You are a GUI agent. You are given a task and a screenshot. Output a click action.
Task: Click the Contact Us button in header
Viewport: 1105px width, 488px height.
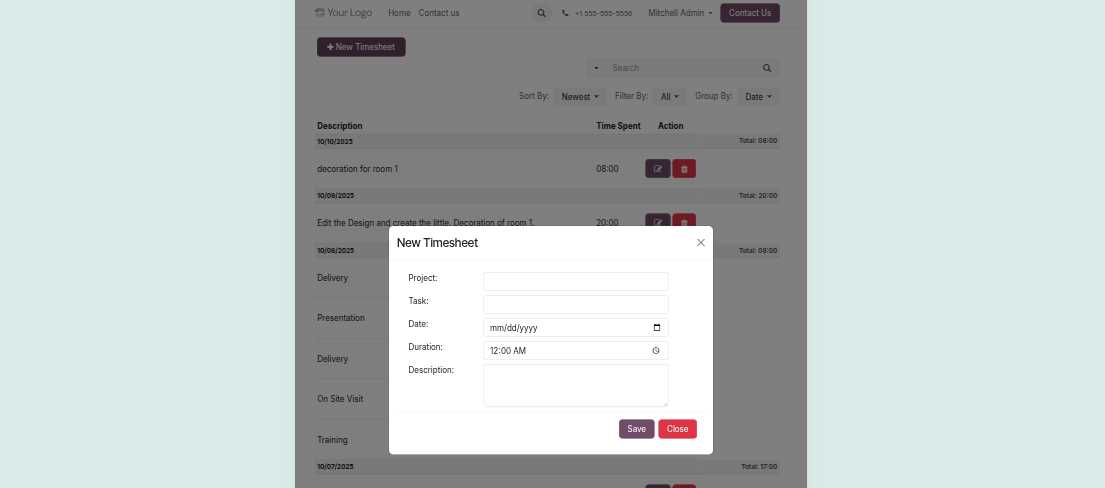pos(750,13)
